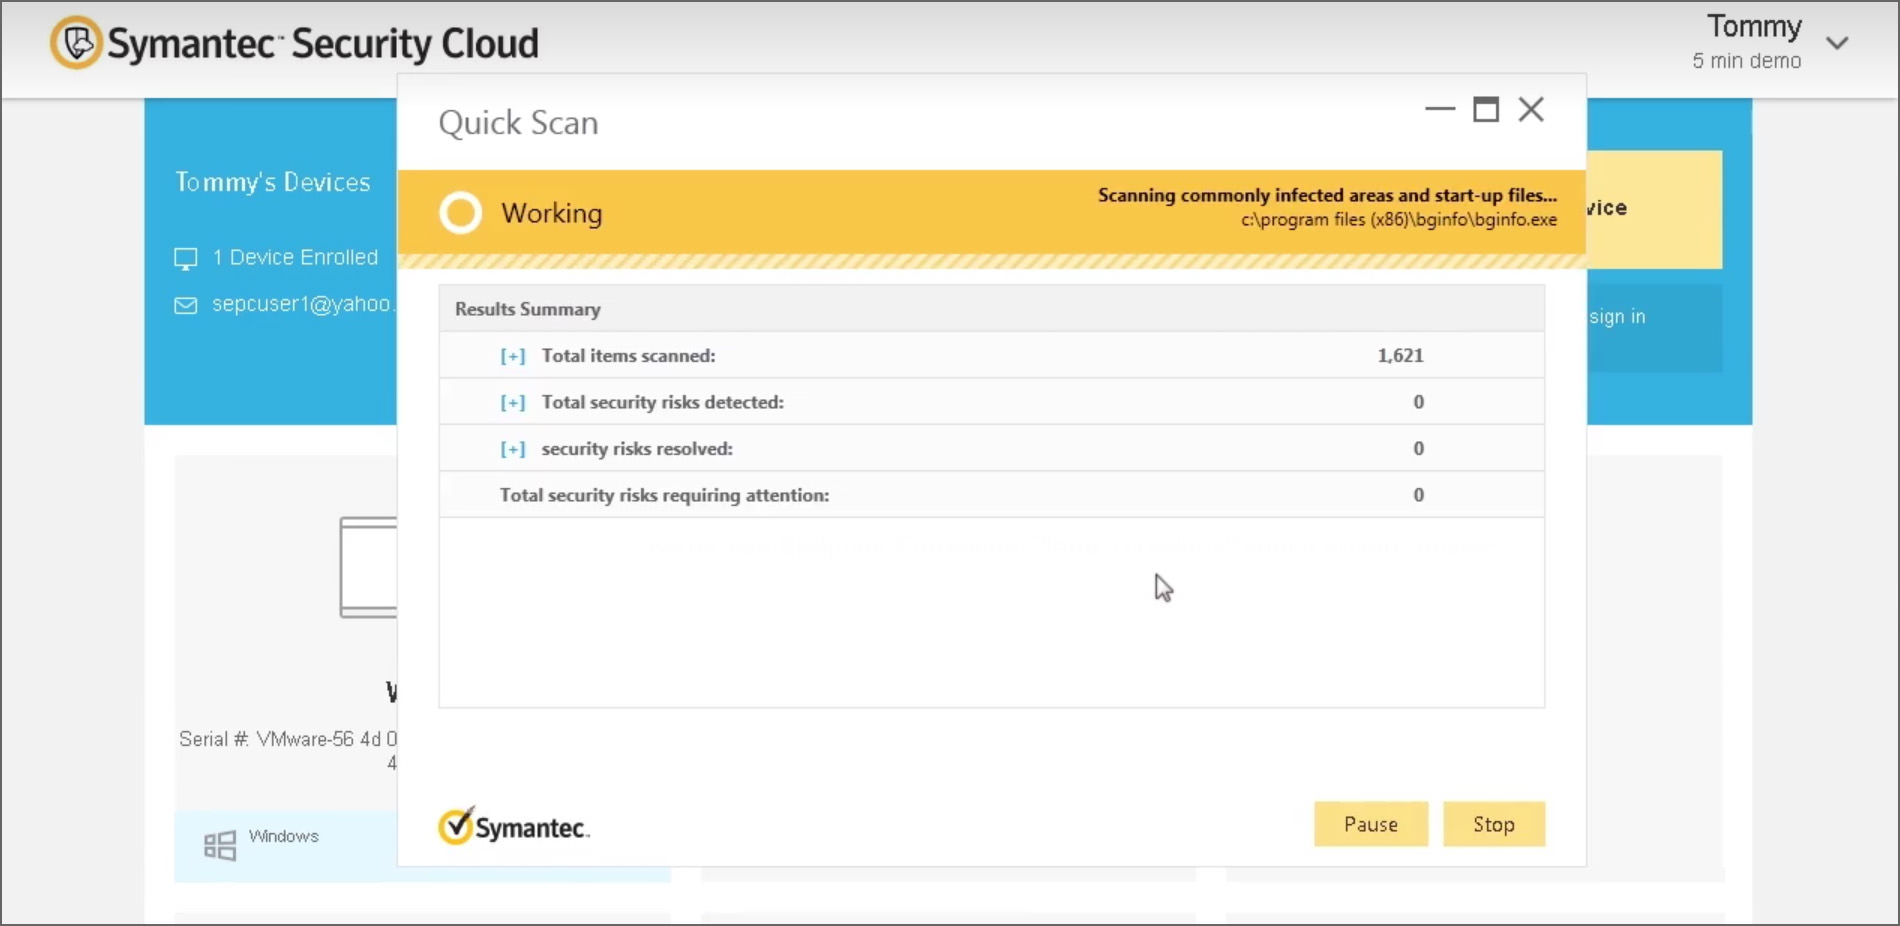Click the Scanning commonly infected areas status text
This screenshot has height=926, width=1900.
[x=1327, y=195]
